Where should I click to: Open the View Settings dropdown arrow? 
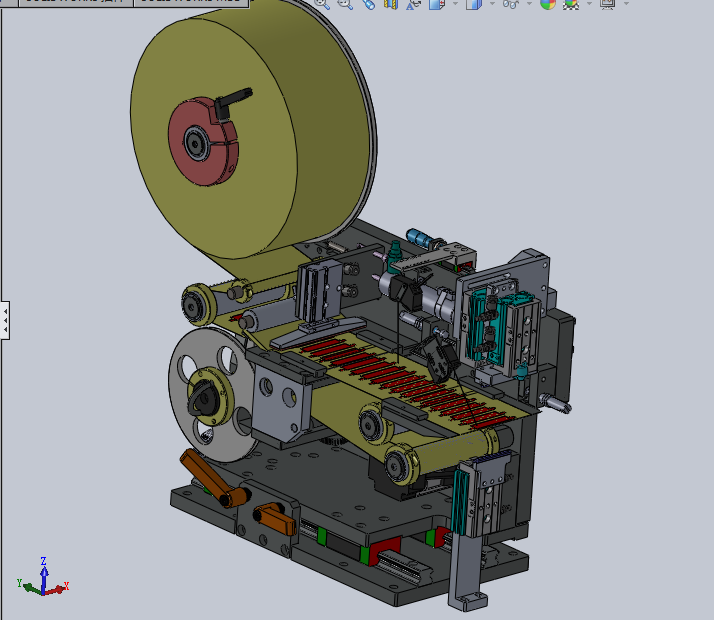(627, 4)
